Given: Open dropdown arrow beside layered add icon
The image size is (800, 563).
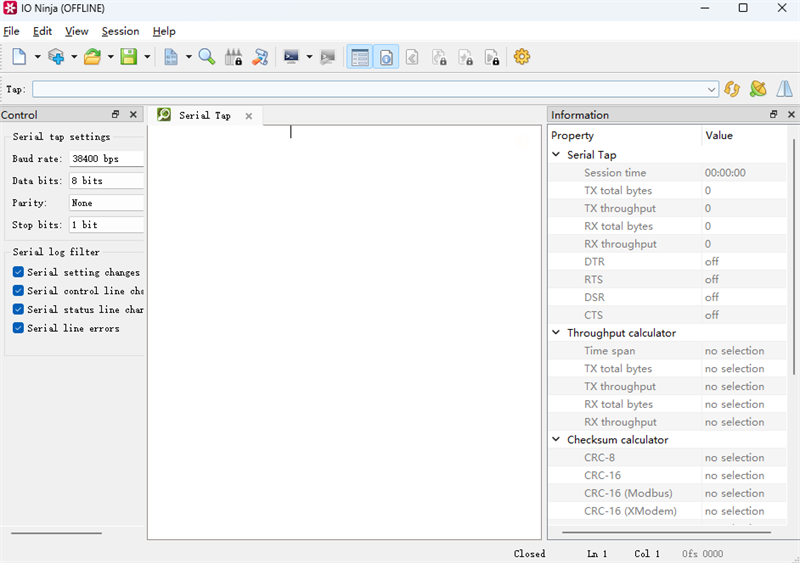Looking at the screenshot, I should [74, 57].
